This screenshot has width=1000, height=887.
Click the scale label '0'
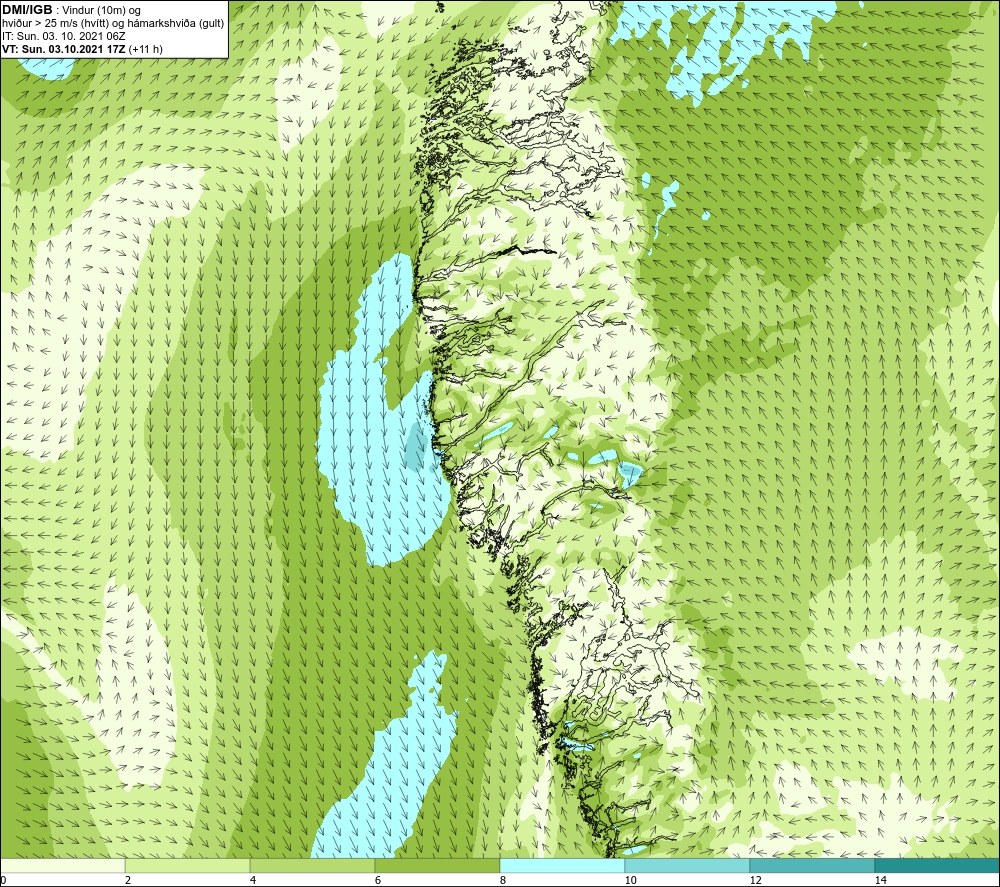3,880
